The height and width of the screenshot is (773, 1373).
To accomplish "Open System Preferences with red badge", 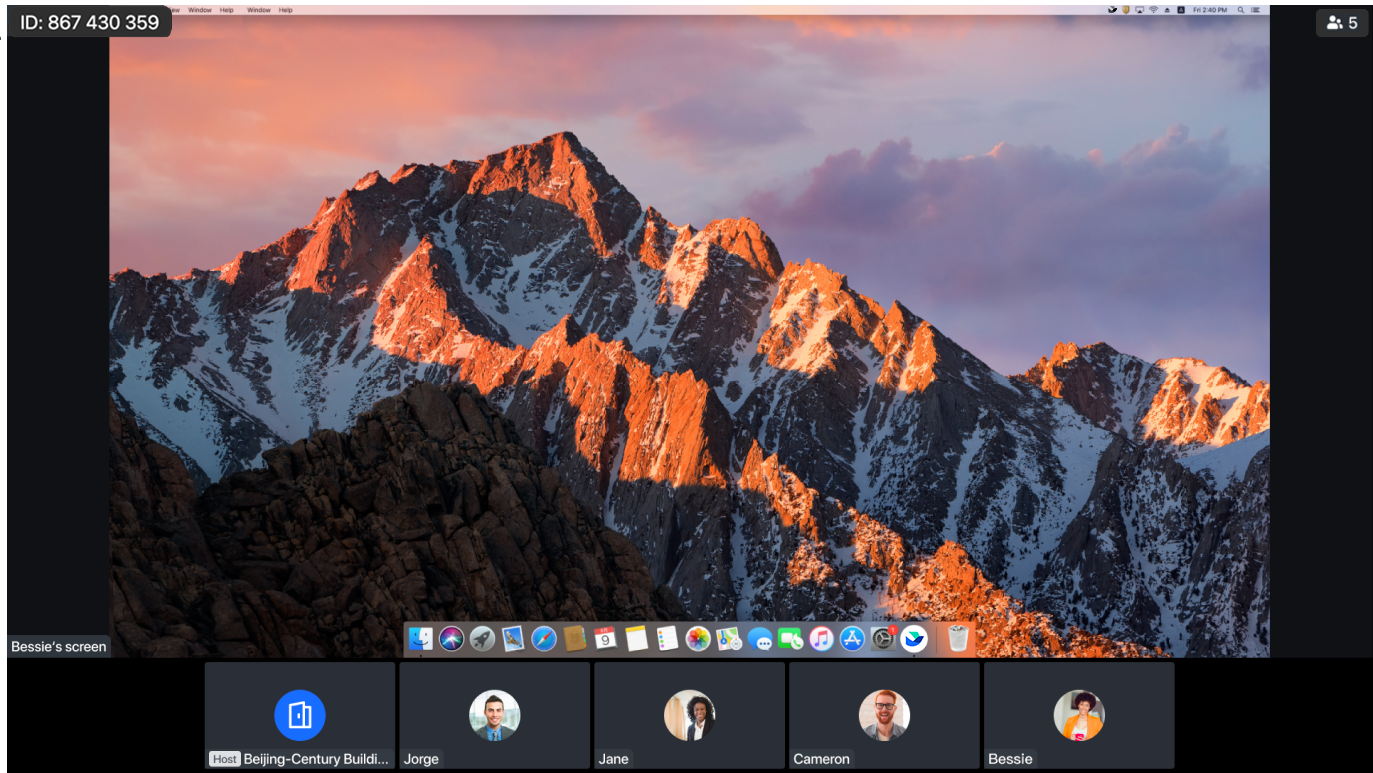I will 883,638.
